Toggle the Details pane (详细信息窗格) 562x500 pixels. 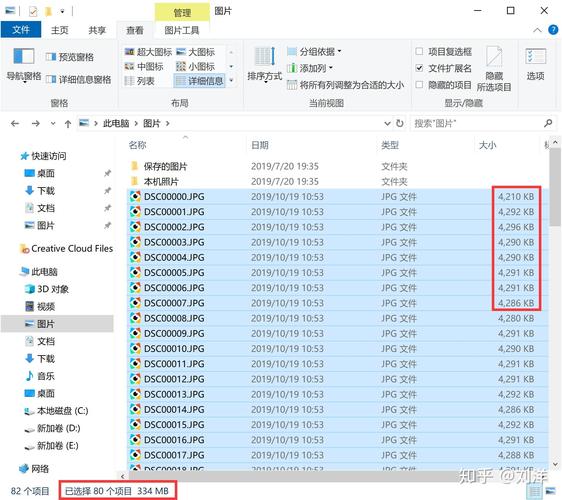78,79
